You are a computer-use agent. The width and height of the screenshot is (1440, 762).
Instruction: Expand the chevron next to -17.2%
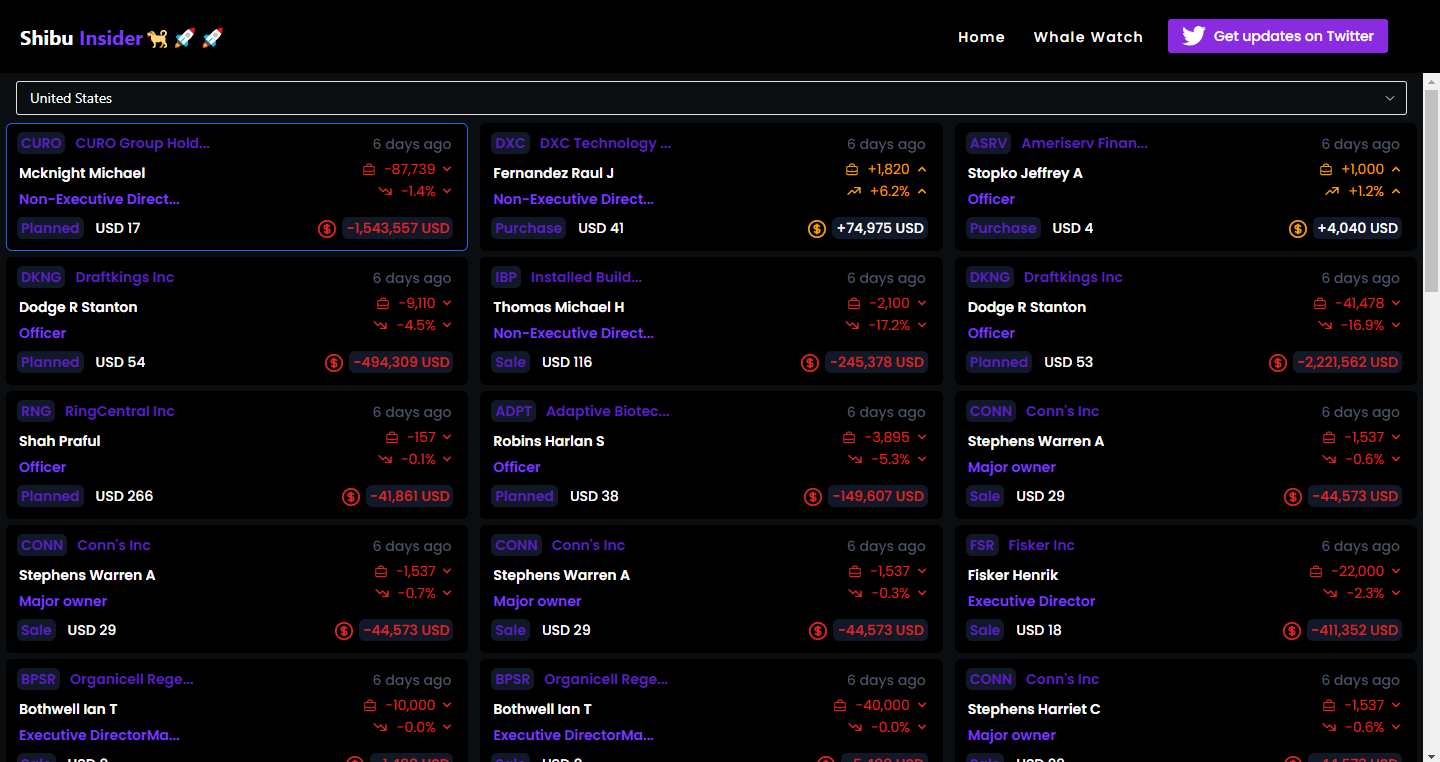[922, 325]
